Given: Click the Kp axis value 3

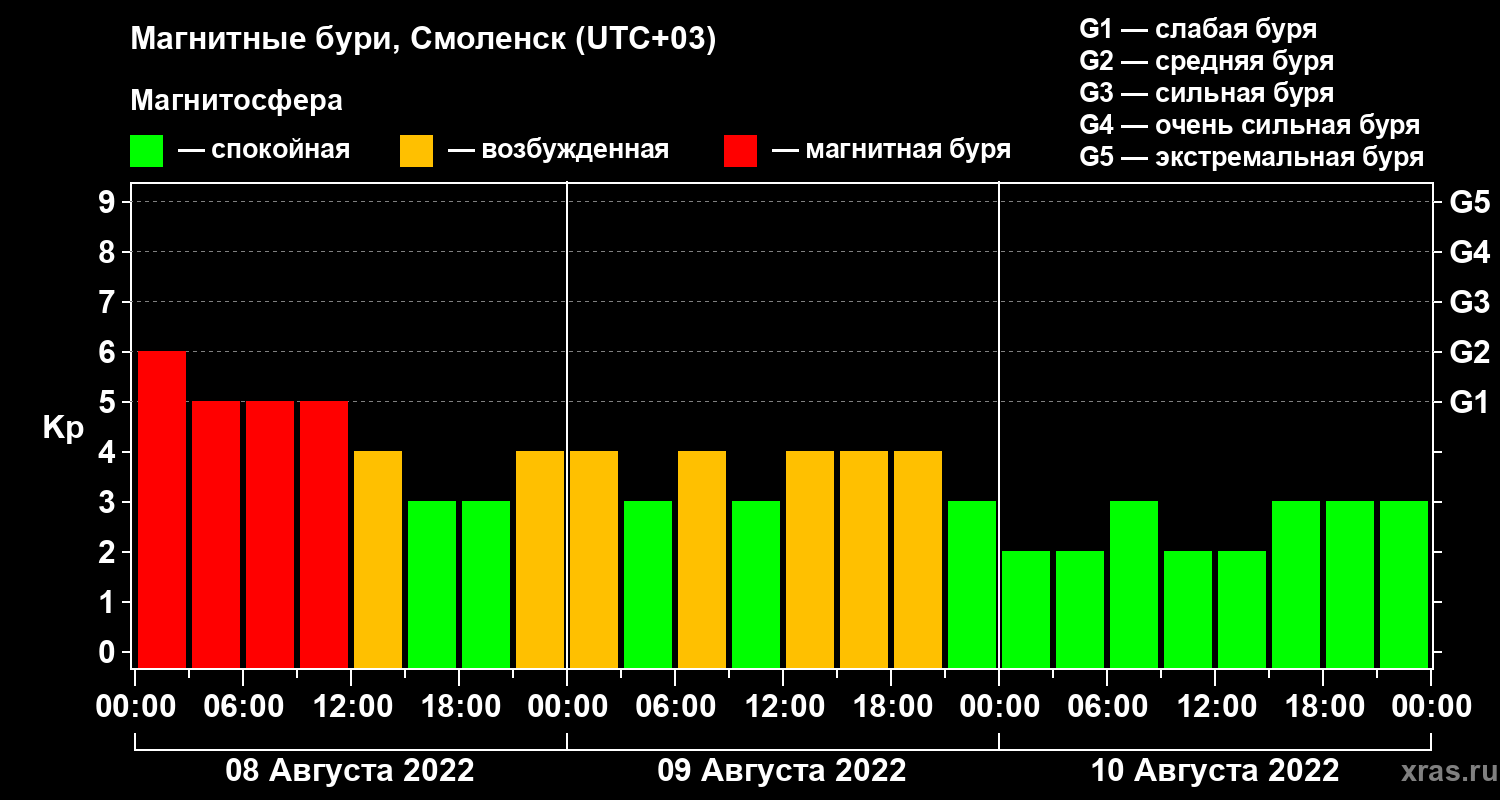Looking at the screenshot, I should (x=109, y=503).
